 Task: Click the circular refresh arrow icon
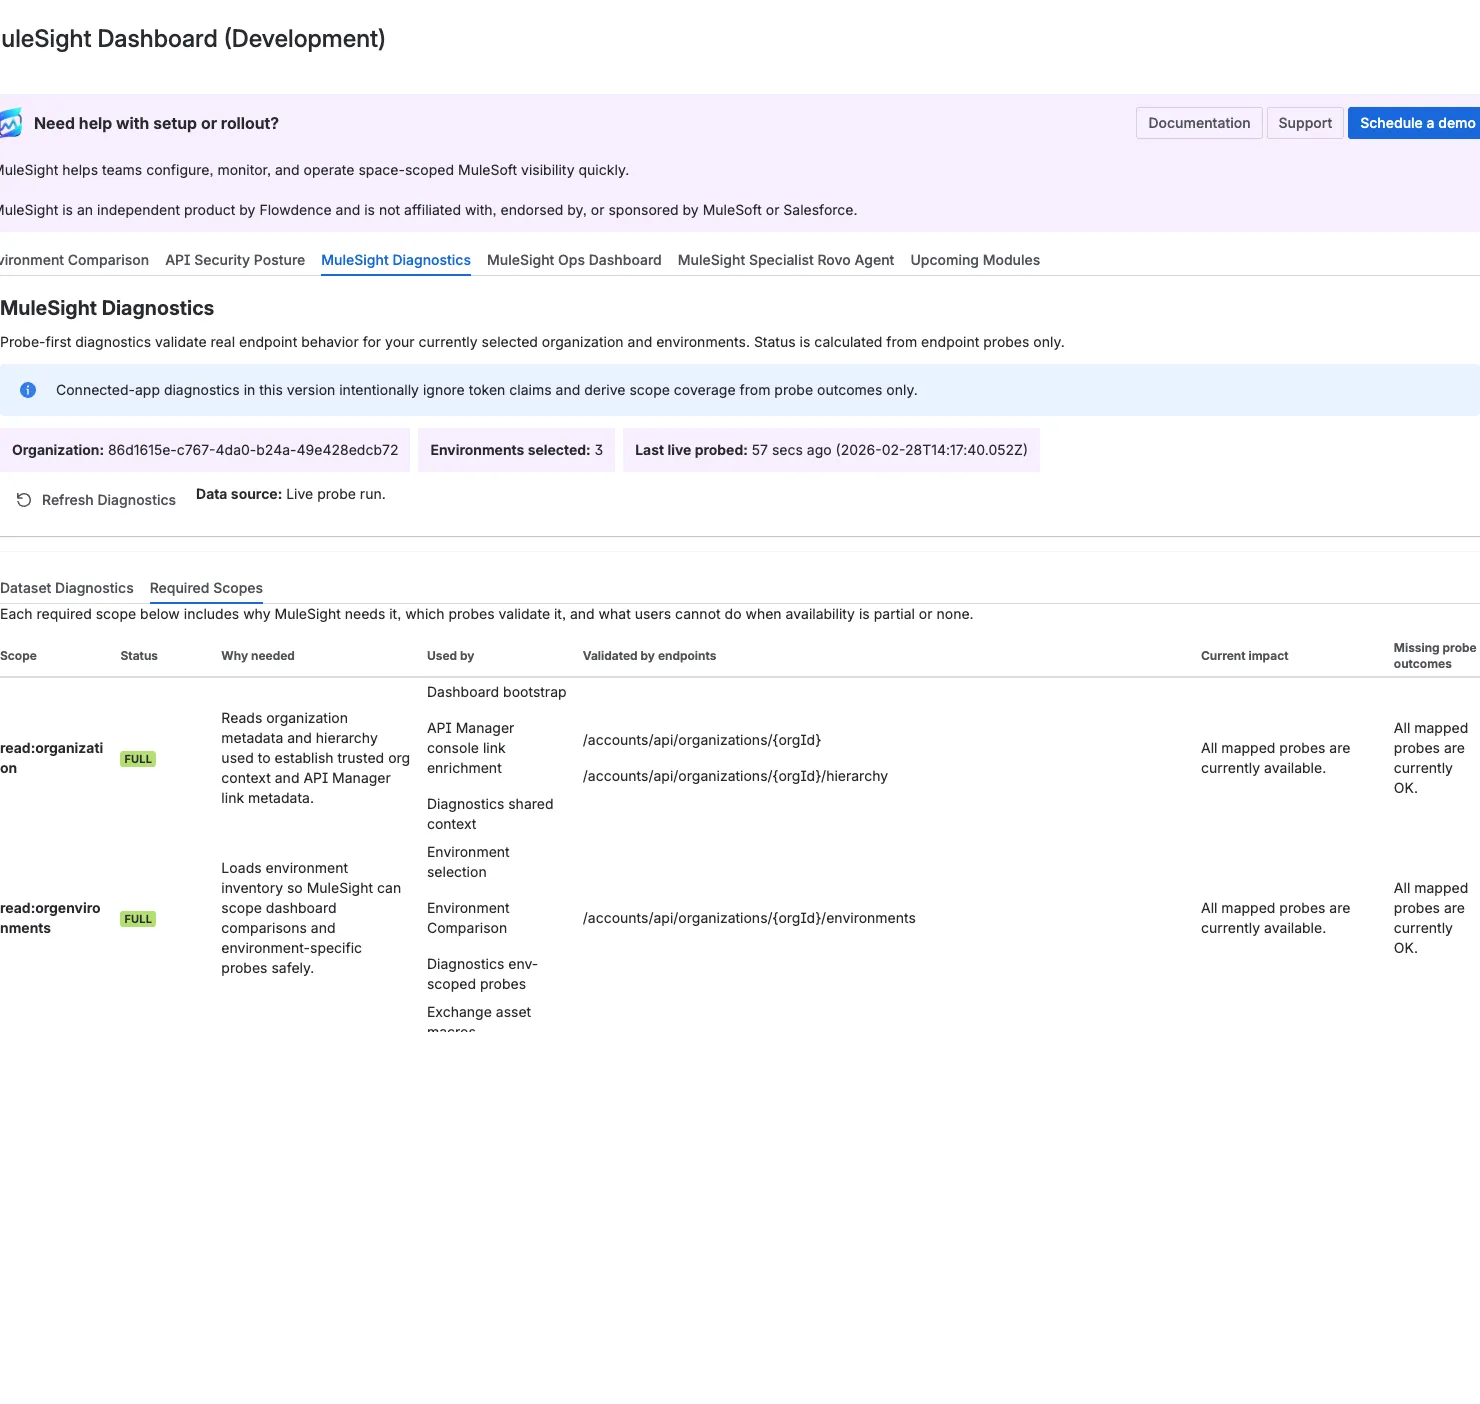pos(24,500)
